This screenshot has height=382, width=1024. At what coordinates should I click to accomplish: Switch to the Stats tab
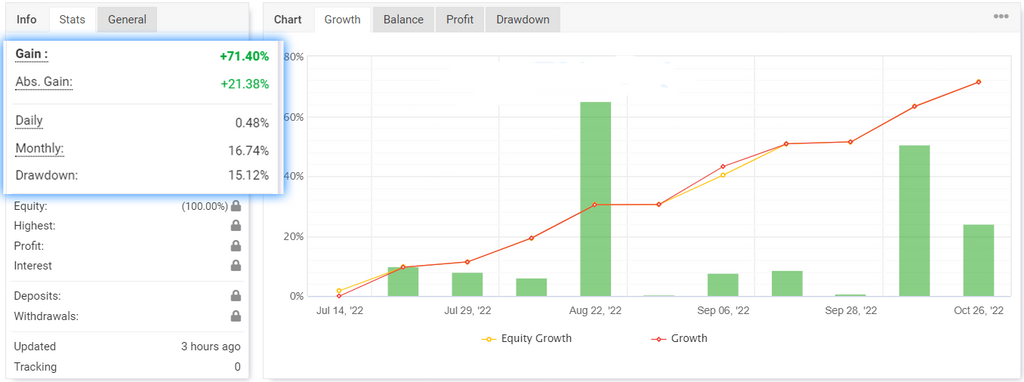[72, 20]
